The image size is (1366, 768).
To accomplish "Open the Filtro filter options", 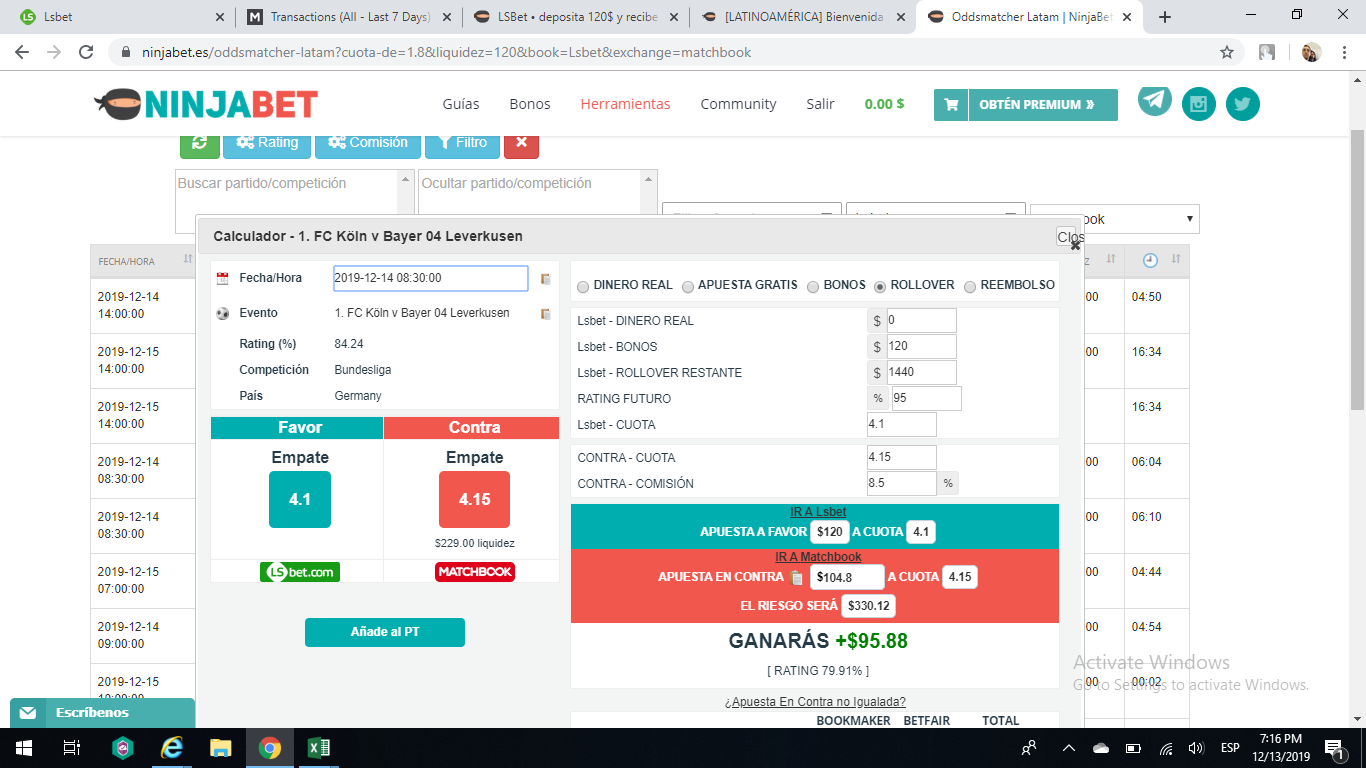I will 462,143.
